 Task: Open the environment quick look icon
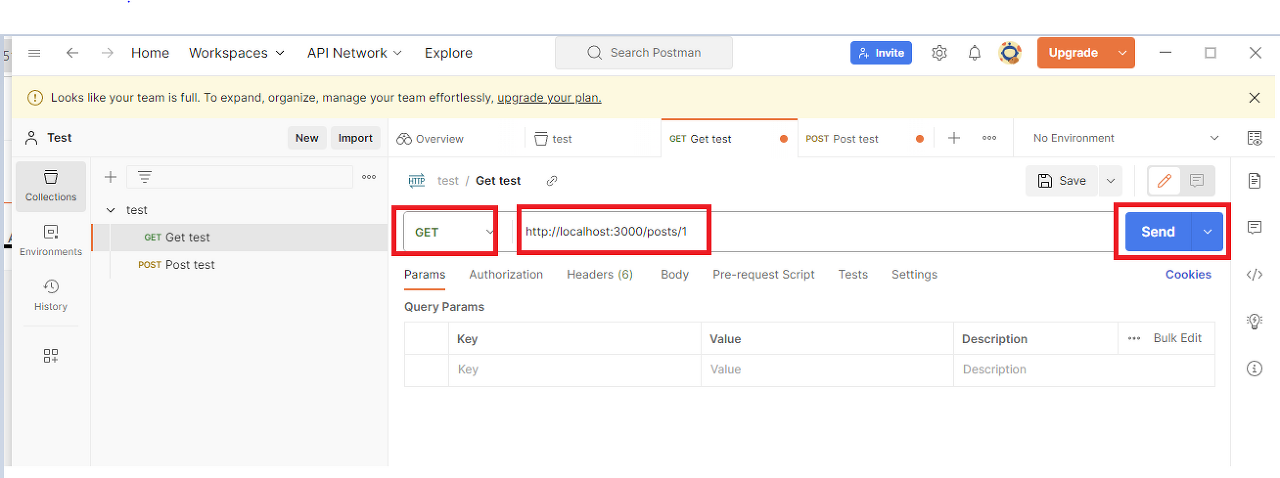coord(1255,138)
